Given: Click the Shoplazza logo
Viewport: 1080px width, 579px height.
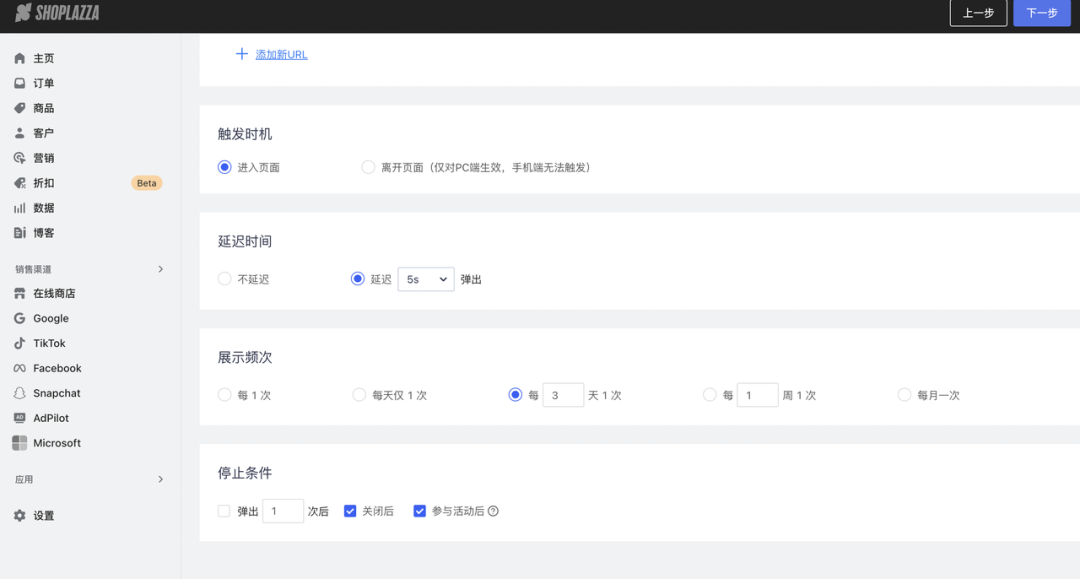Looking at the screenshot, I should tap(57, 12).
